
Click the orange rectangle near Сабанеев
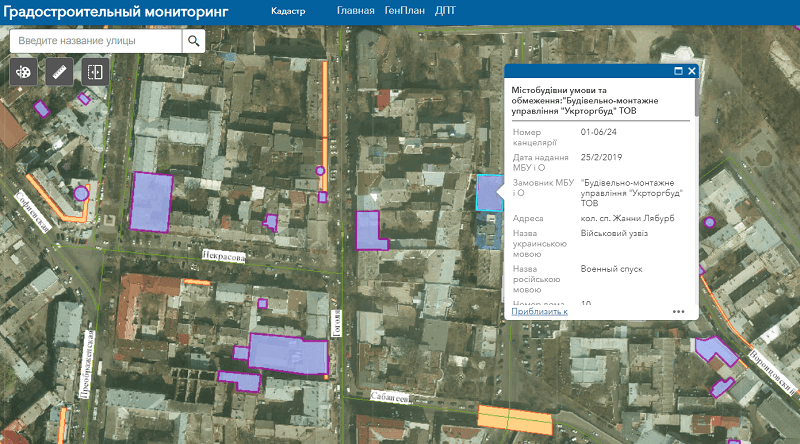pyautogui.click(x=515, y=420)
